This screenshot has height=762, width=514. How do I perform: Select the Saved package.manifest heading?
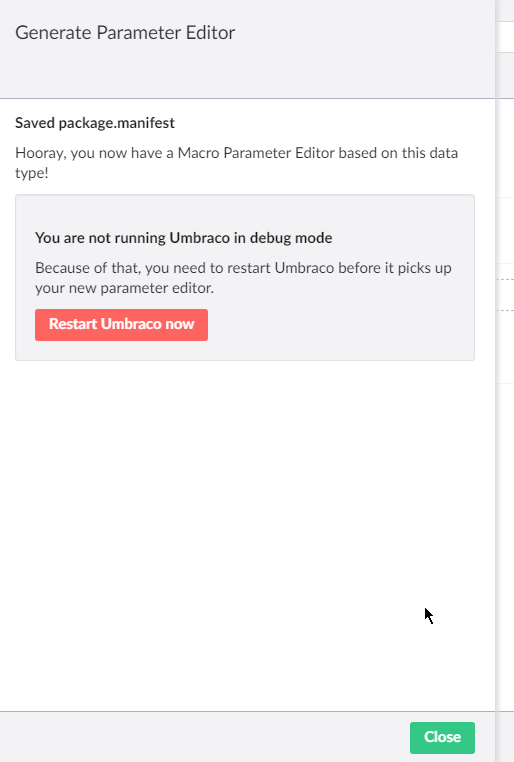pyautogui.click(x=95, y=123)
